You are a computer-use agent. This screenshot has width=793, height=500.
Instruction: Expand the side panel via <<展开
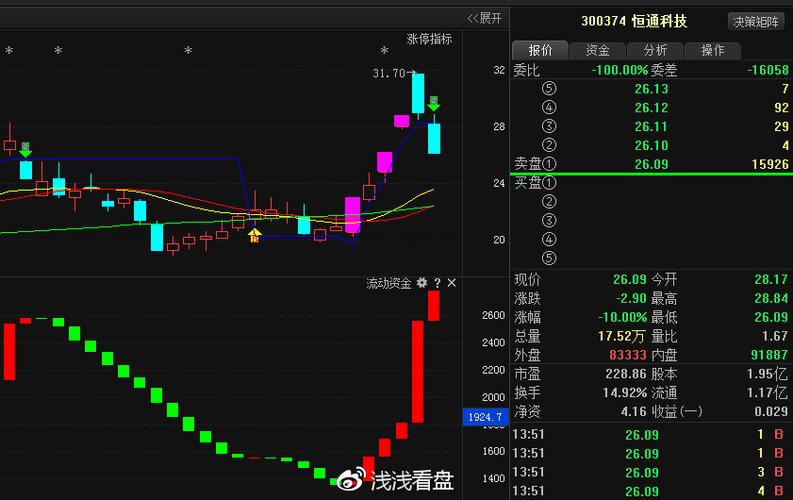coord(484,19)
